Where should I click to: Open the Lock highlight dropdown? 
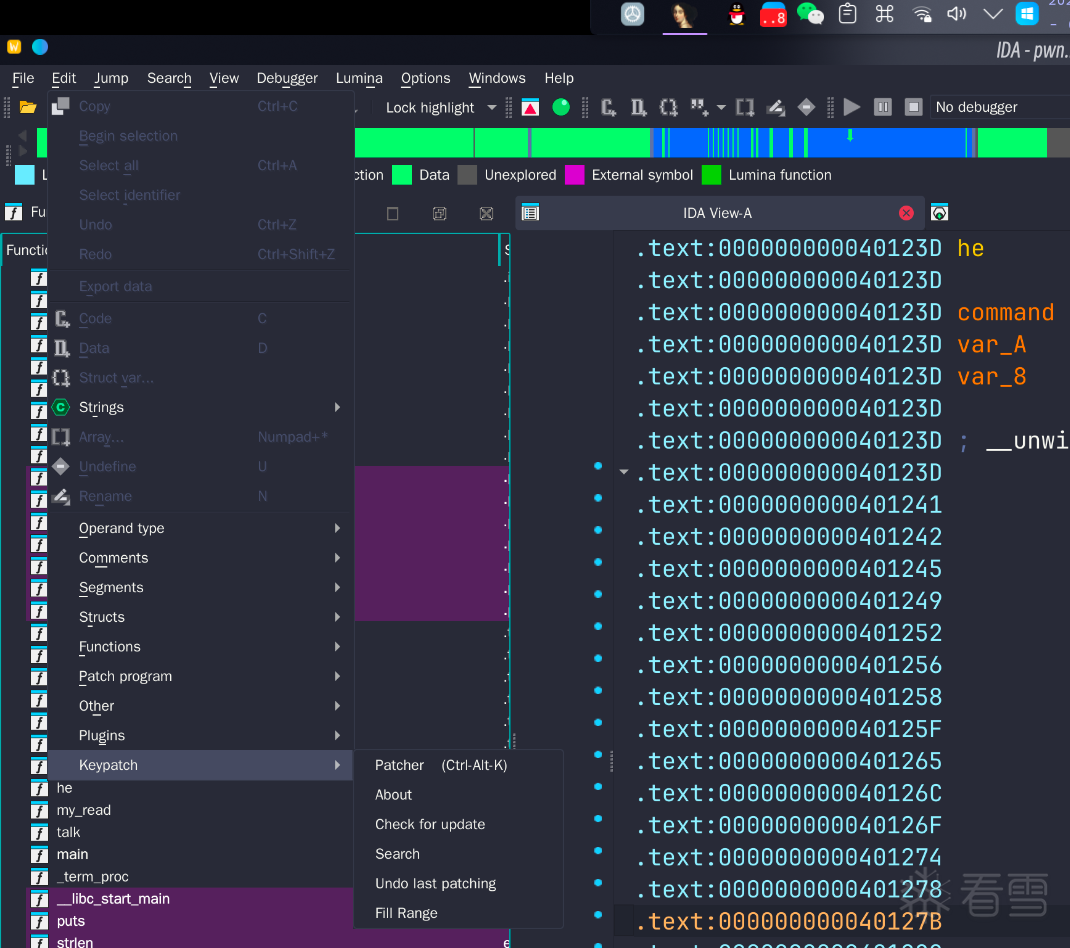point(491,107)
